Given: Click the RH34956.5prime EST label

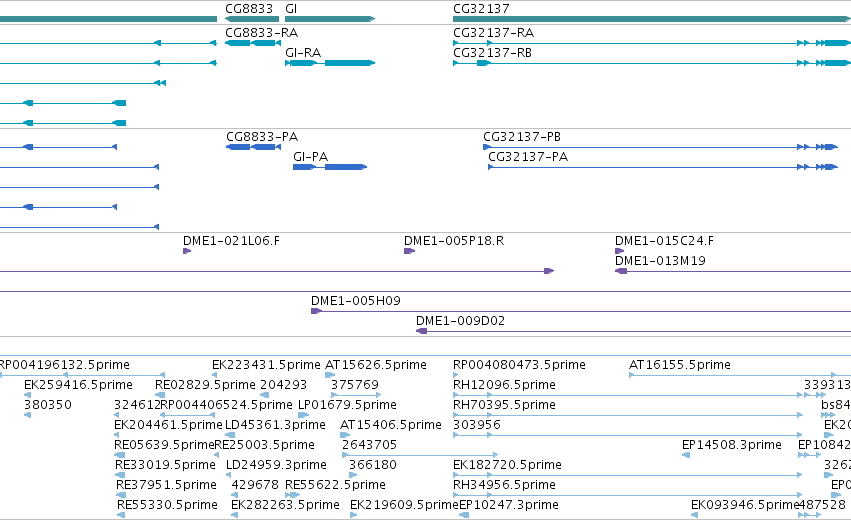Looking at the screenshot, I should tap(504, 485).
